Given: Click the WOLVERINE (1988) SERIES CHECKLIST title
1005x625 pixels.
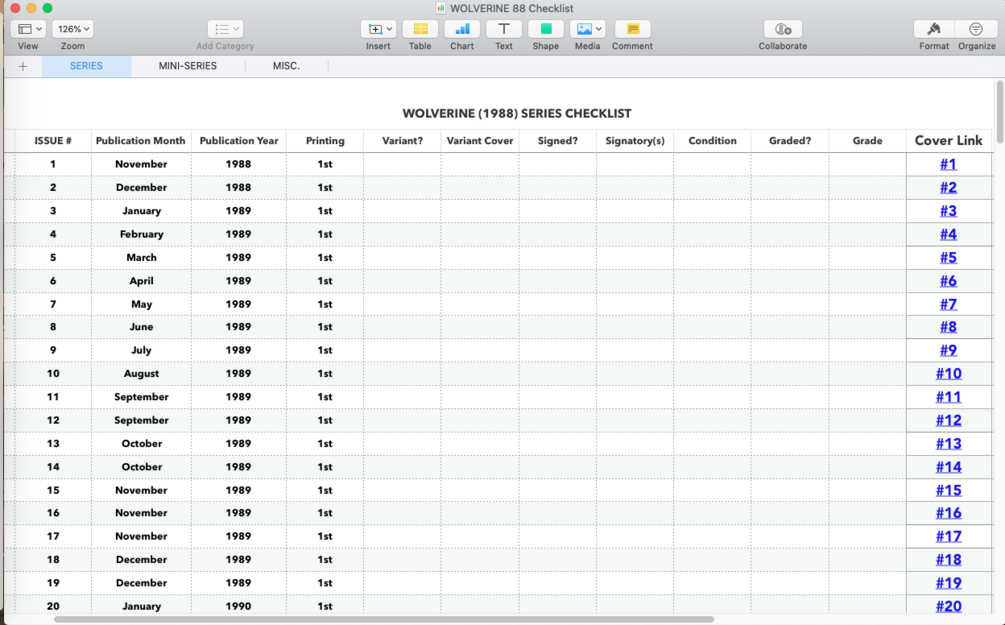Looking at the screenshot, I should (x=517, y=113).
